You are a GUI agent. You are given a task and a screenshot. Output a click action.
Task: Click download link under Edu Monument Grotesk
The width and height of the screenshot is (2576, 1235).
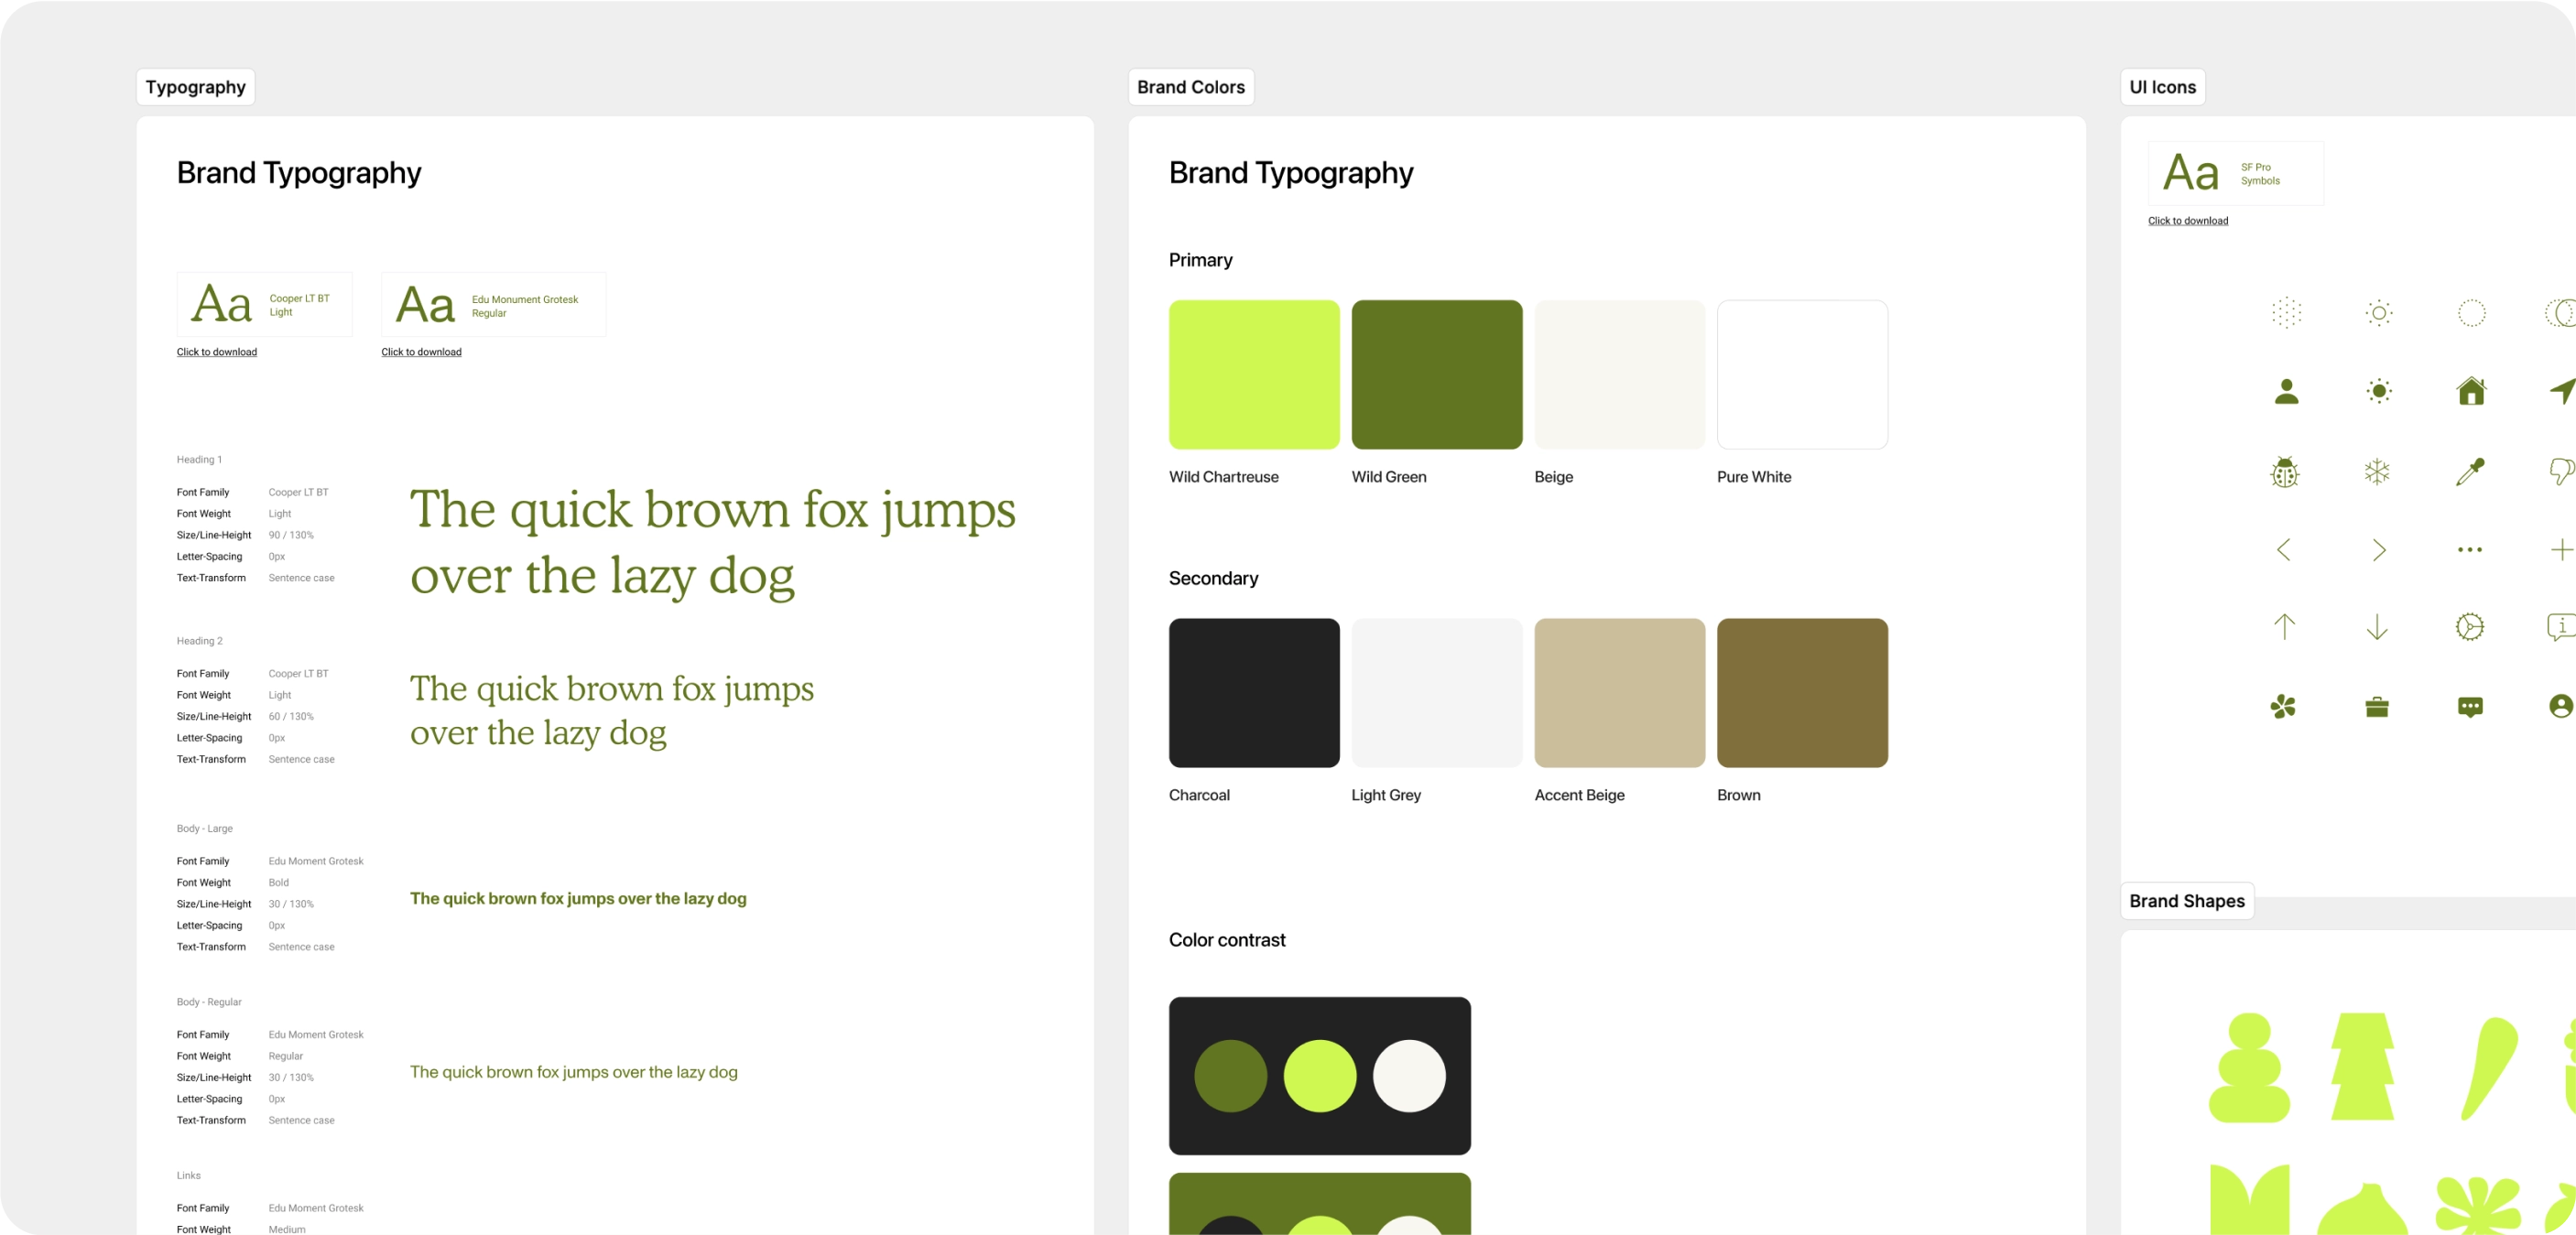(x=421, y=352)
